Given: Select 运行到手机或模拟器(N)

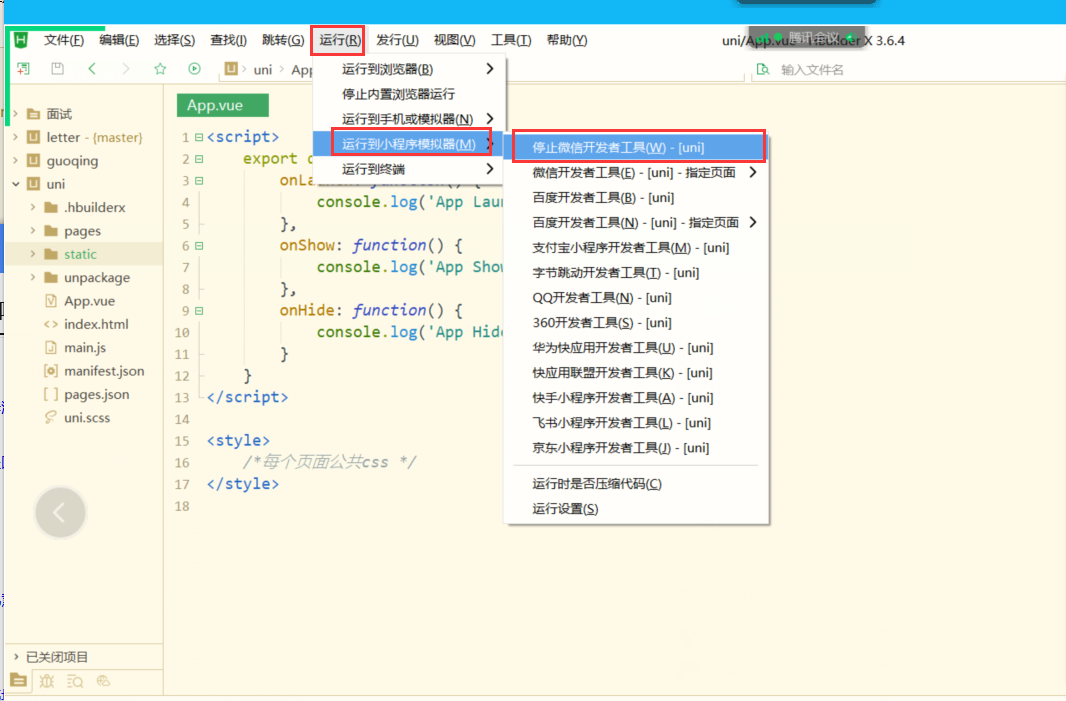Looking at the screenshot, I should (x=409, y=119).
